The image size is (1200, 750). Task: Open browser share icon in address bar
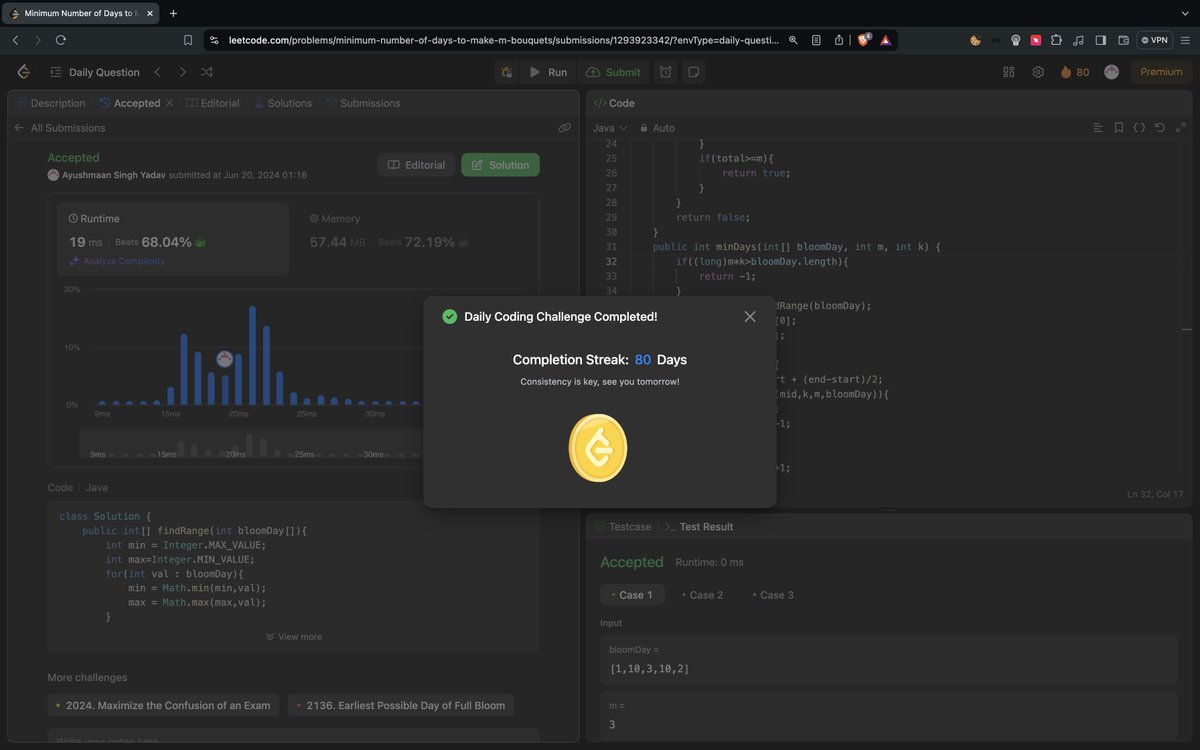tap(839, 40)
